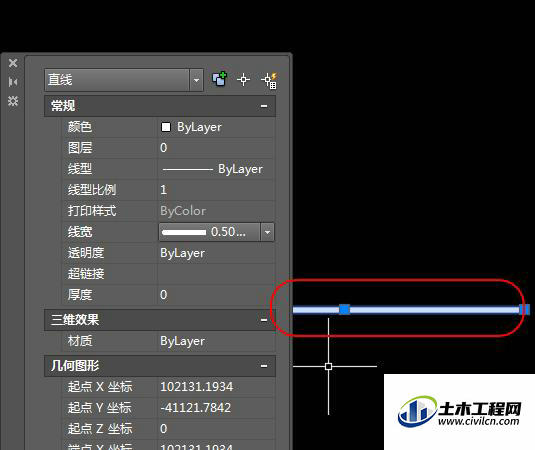Select the 超链接 property label

[x=86, y=274]
